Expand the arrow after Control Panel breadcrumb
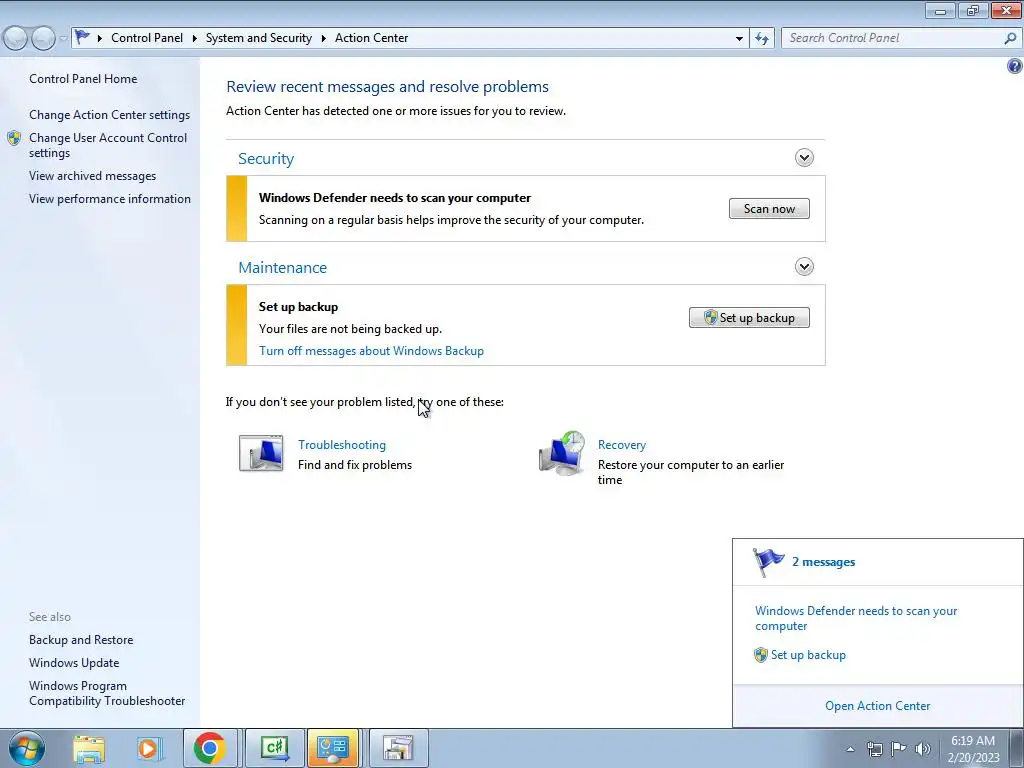Image resolution: width=1024 pixels, height=768 pixels. tap(194, 38)
